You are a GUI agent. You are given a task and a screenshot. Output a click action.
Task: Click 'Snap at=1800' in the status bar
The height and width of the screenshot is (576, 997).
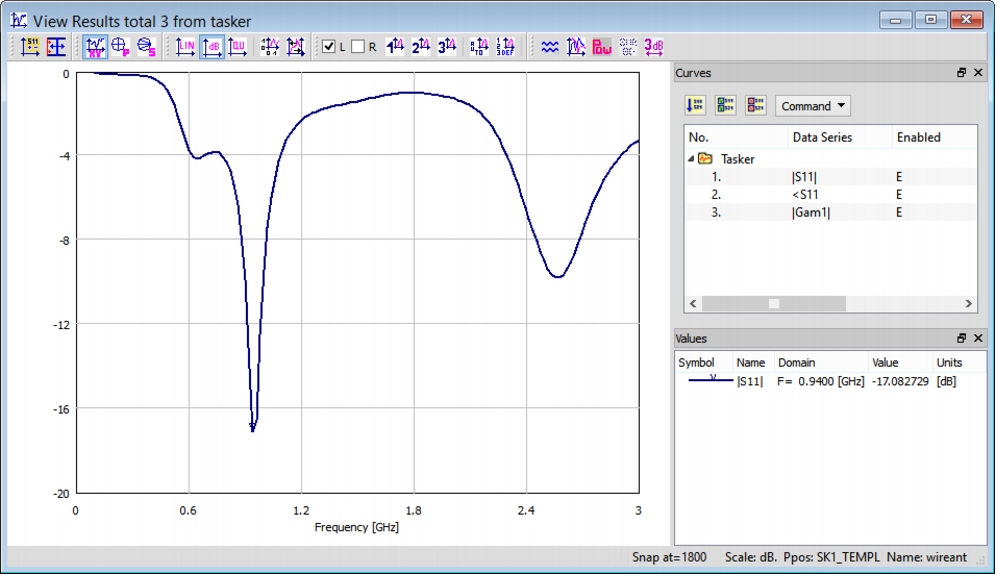pyautogui.click(x=669, y=558)
